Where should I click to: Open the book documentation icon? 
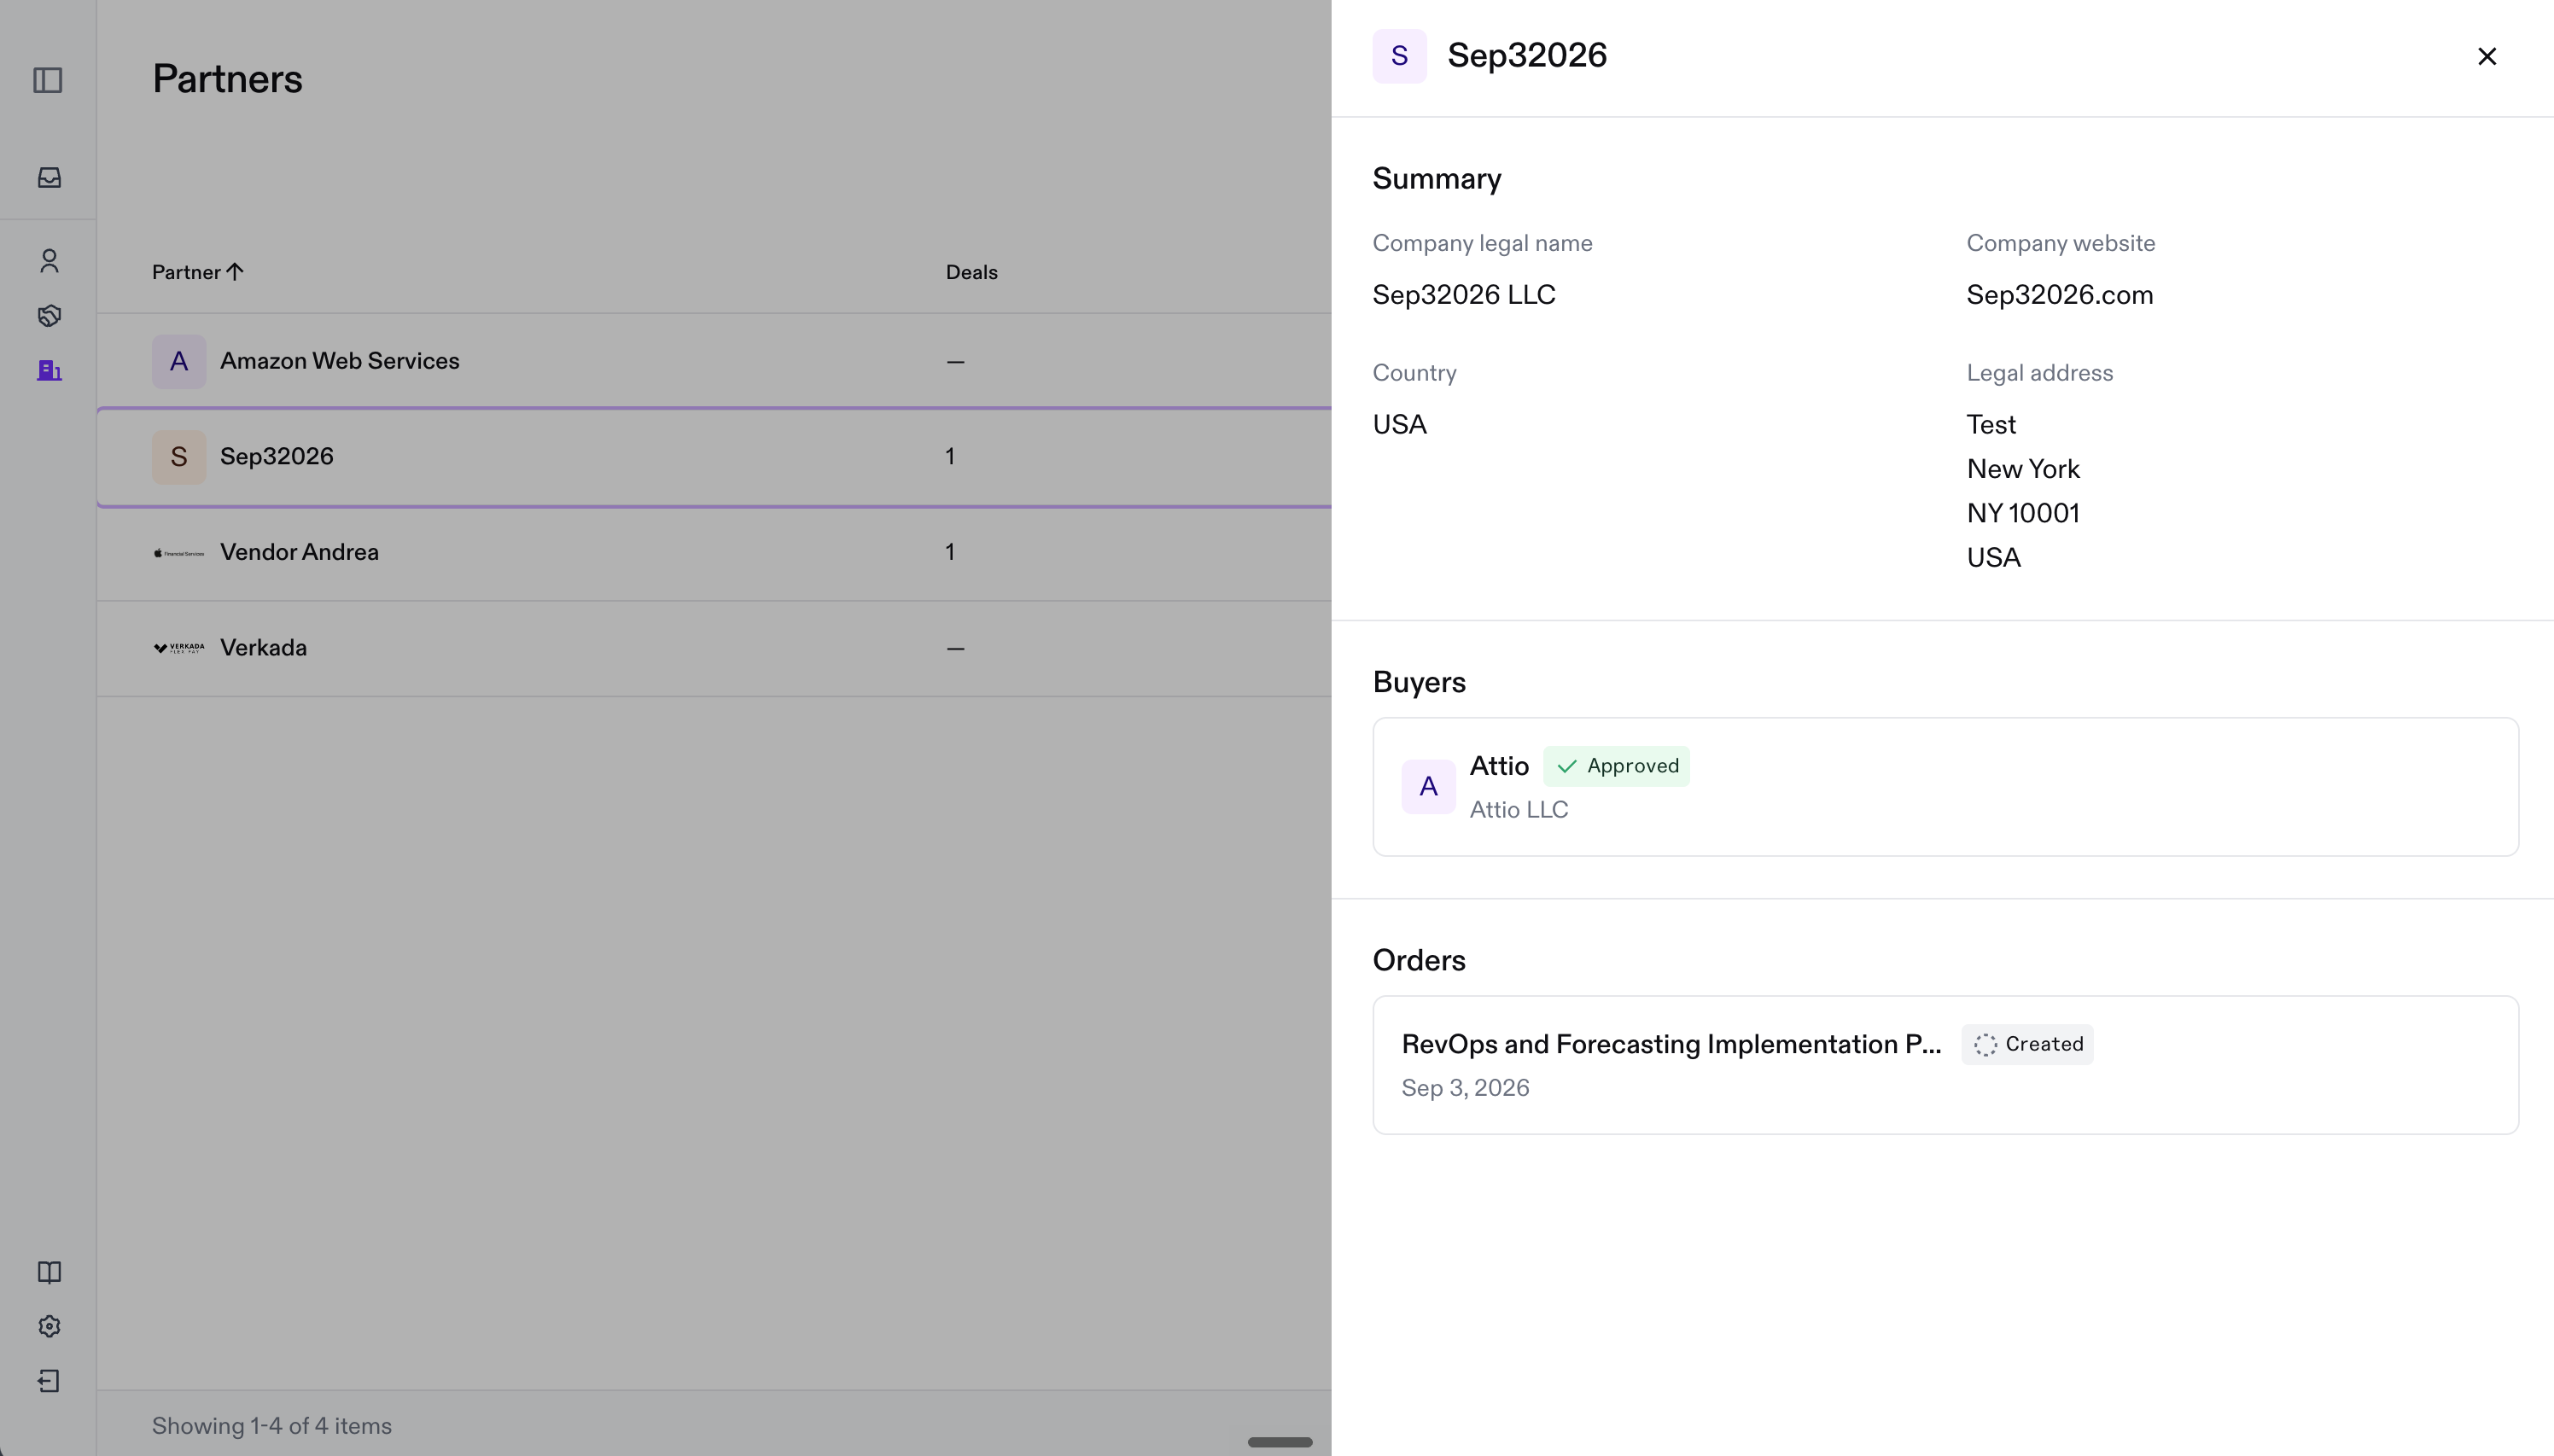tap(49, 1272)
